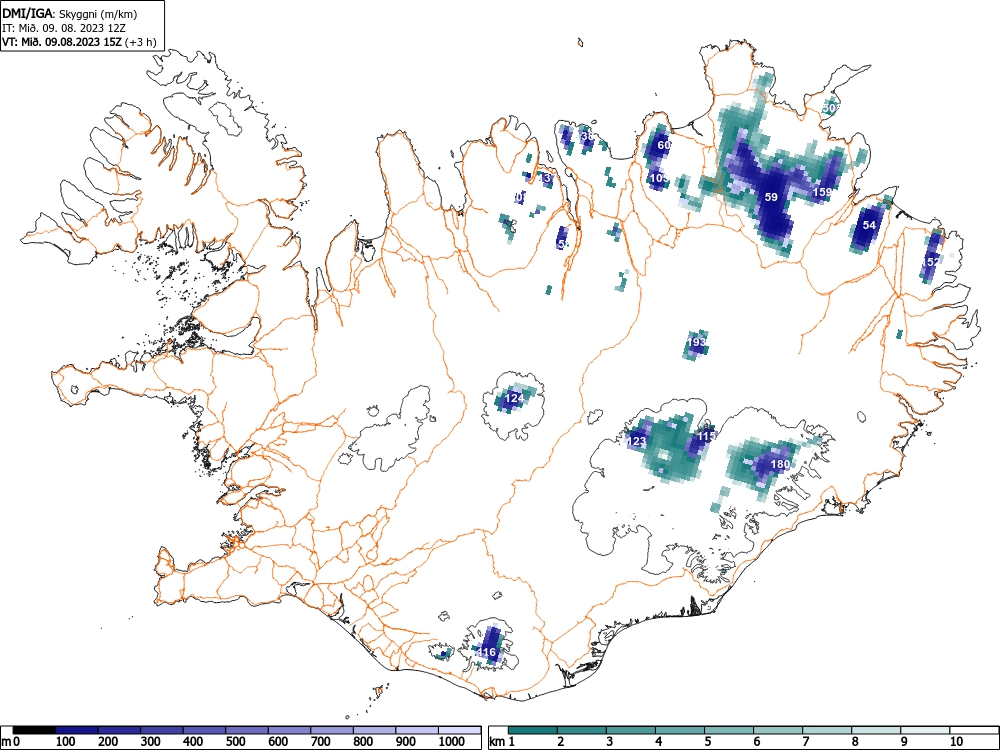Click the pale swatch between 9 and 10 km
Viewport: 1000px width, 750px height.
pos(925,730)
